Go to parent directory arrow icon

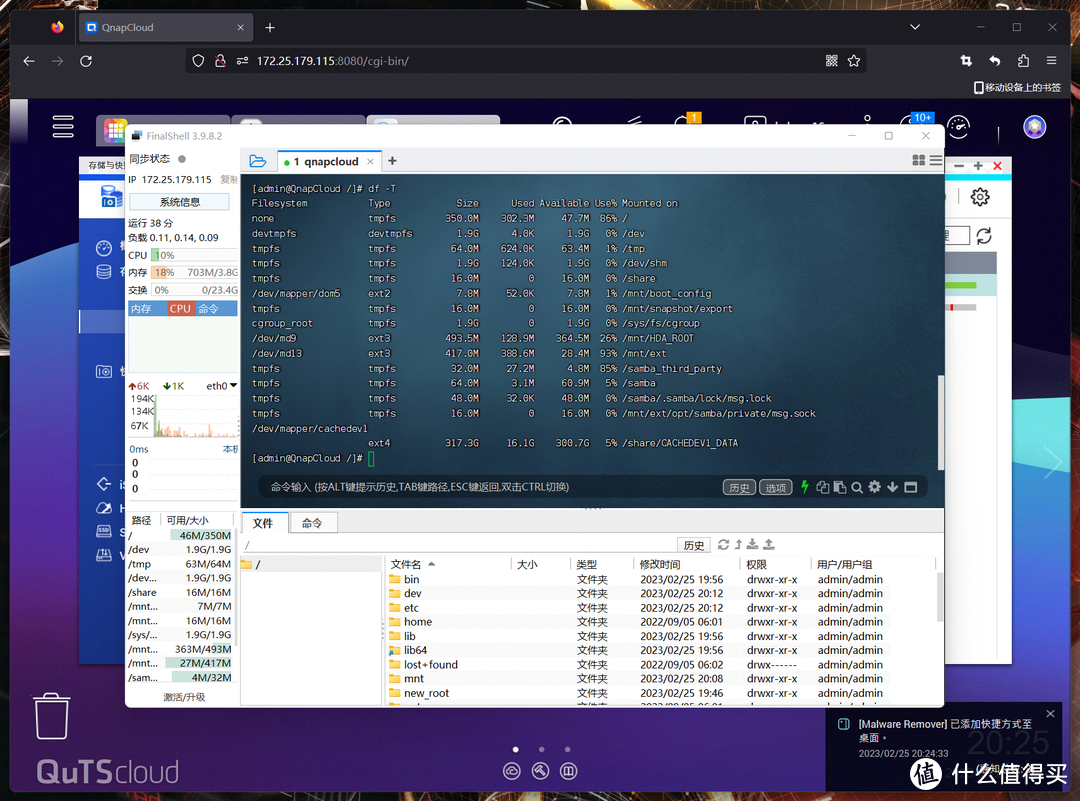coord(738,544)
